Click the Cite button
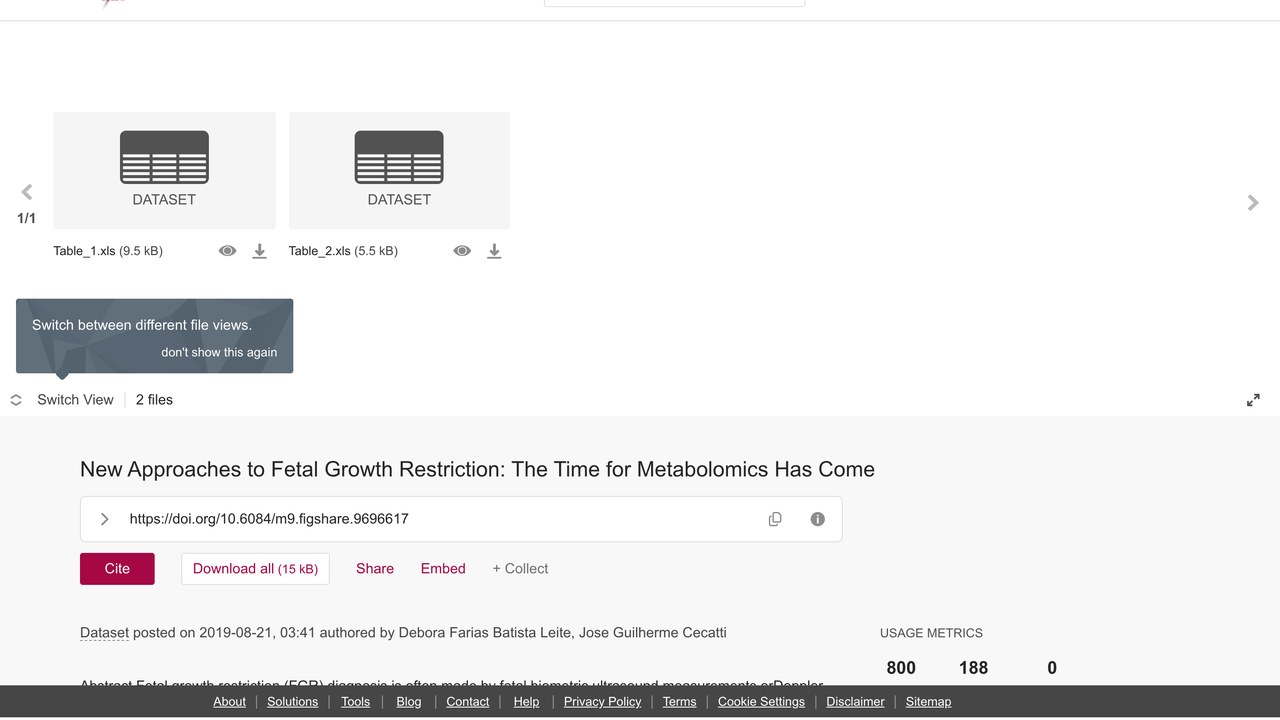 coord(117,569)
